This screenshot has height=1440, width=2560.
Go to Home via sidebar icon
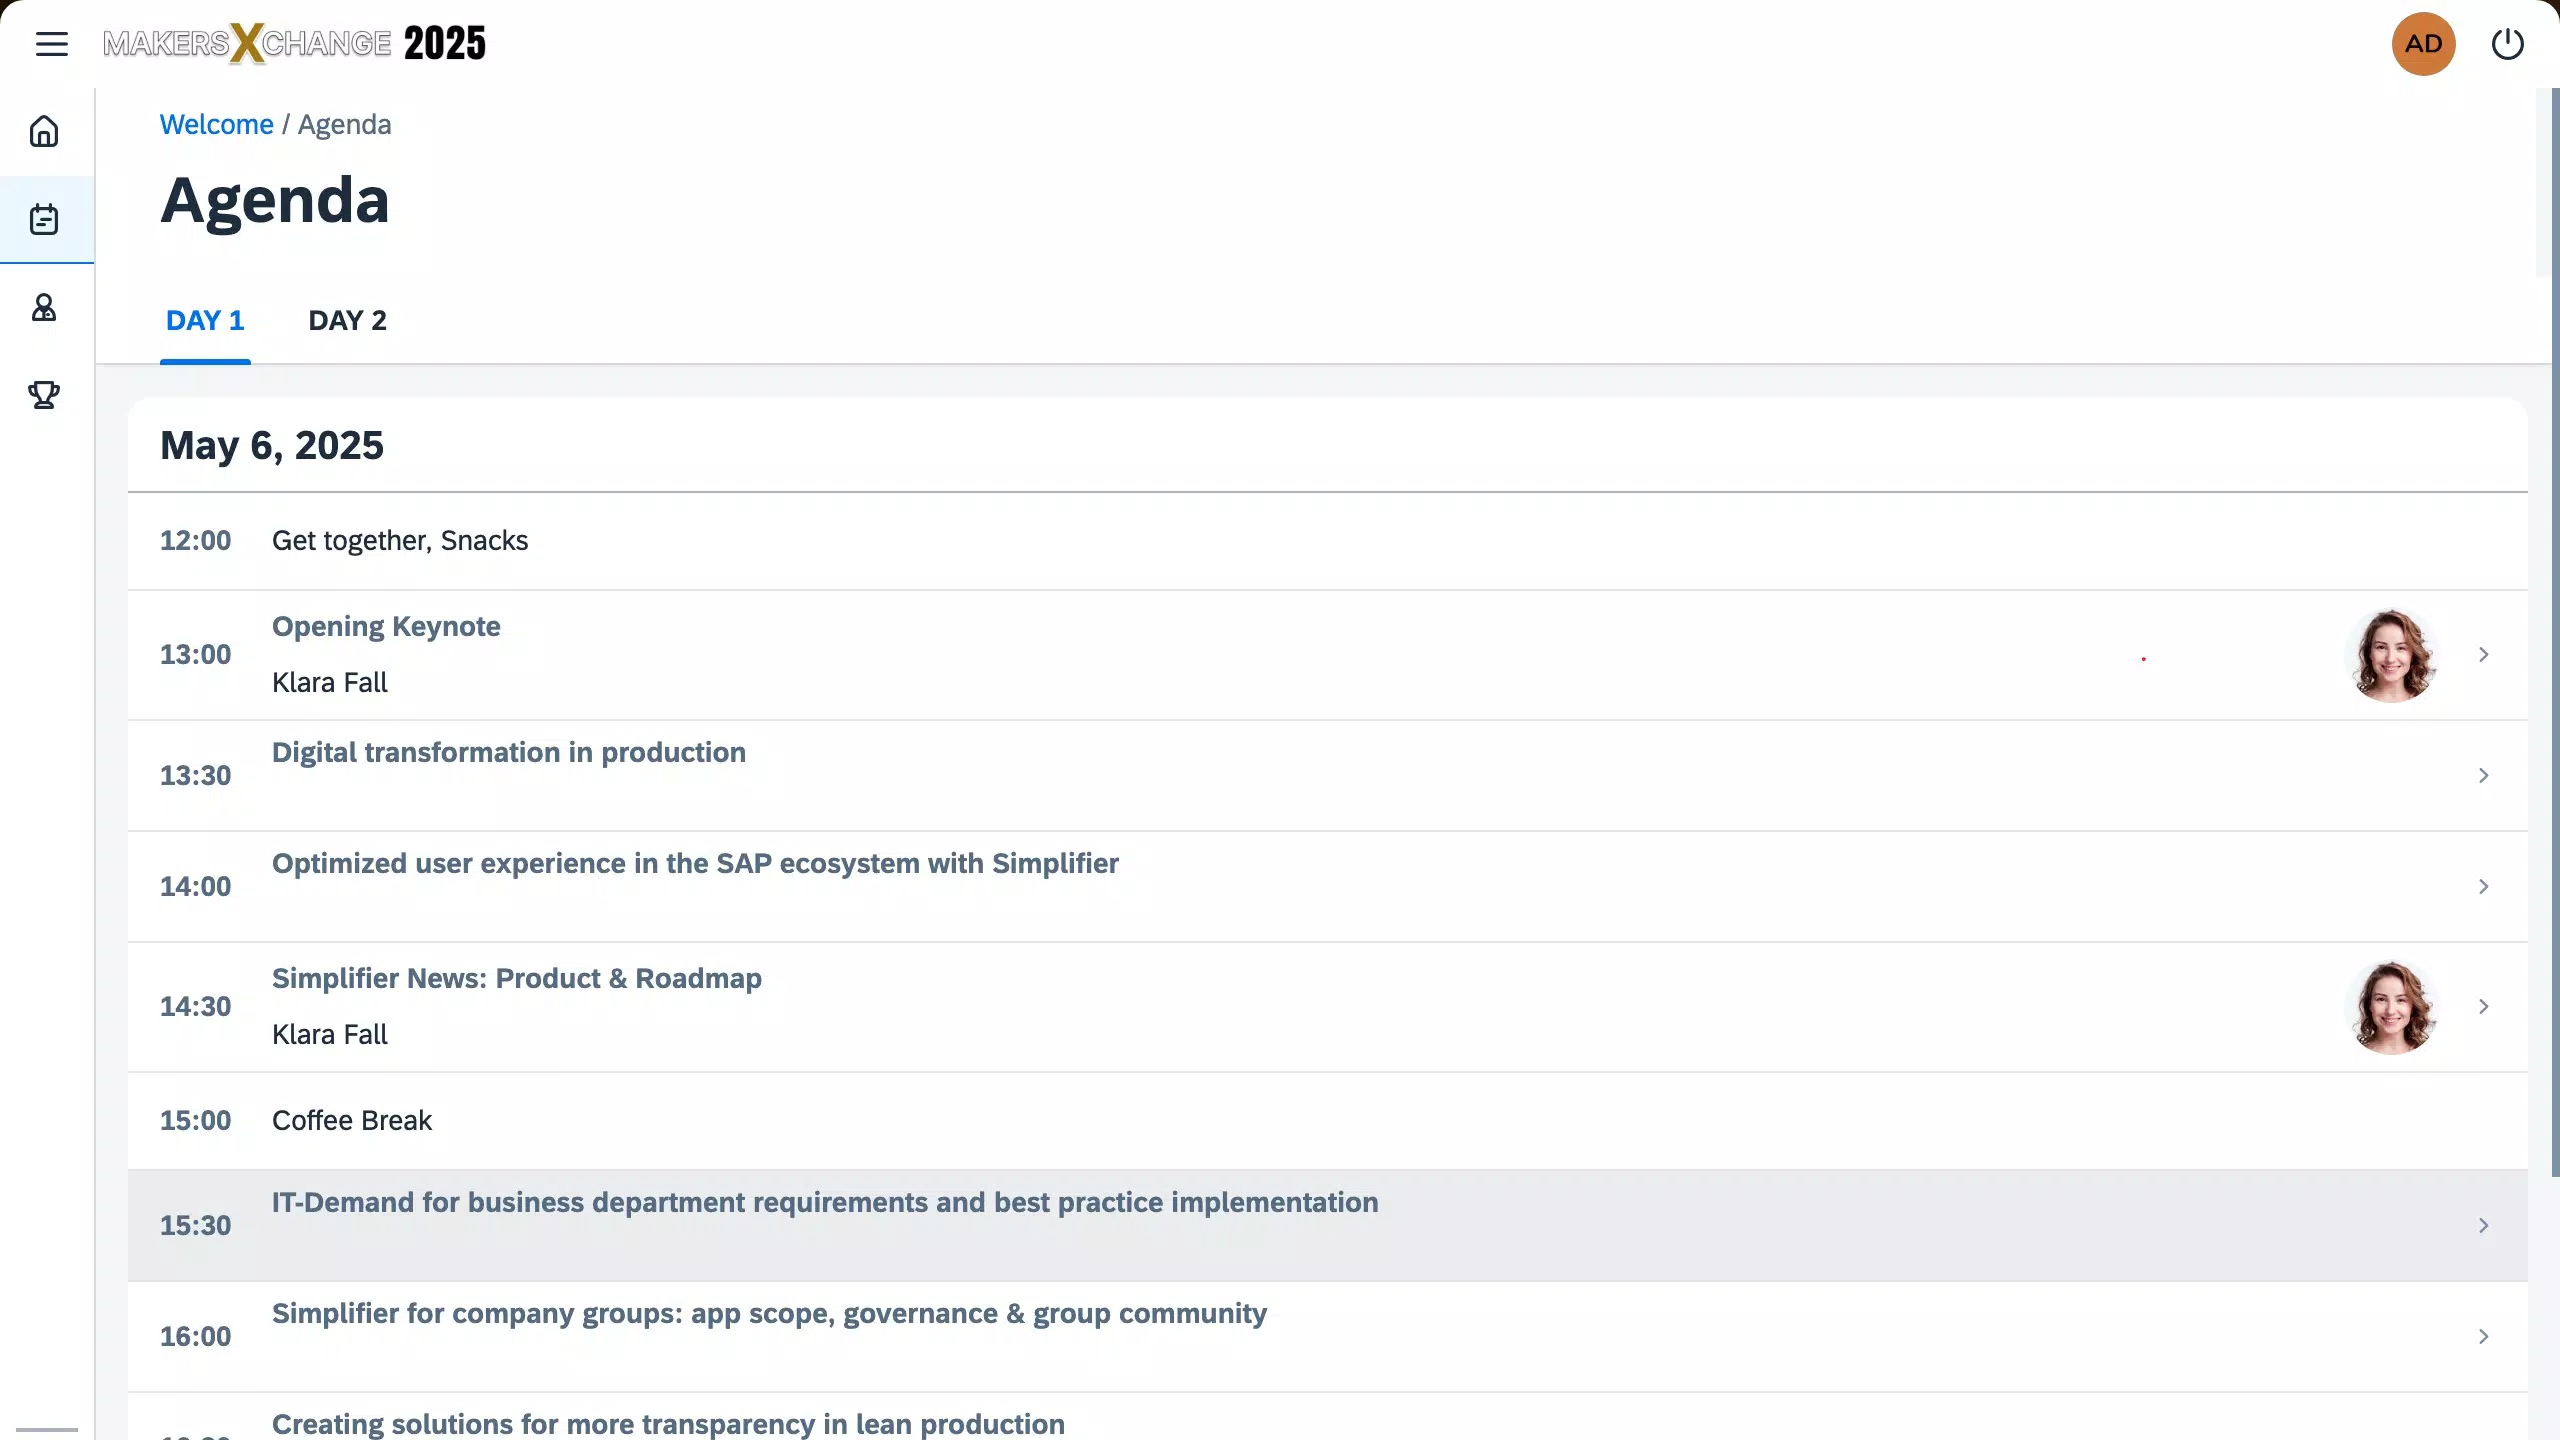pos(44,132)
